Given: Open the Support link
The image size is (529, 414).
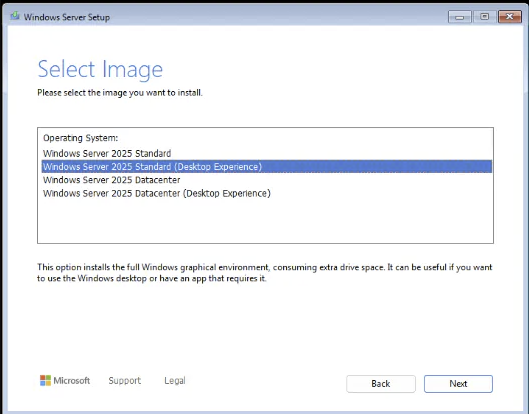Looking at the screenshot, I should (x=124, y=381).
